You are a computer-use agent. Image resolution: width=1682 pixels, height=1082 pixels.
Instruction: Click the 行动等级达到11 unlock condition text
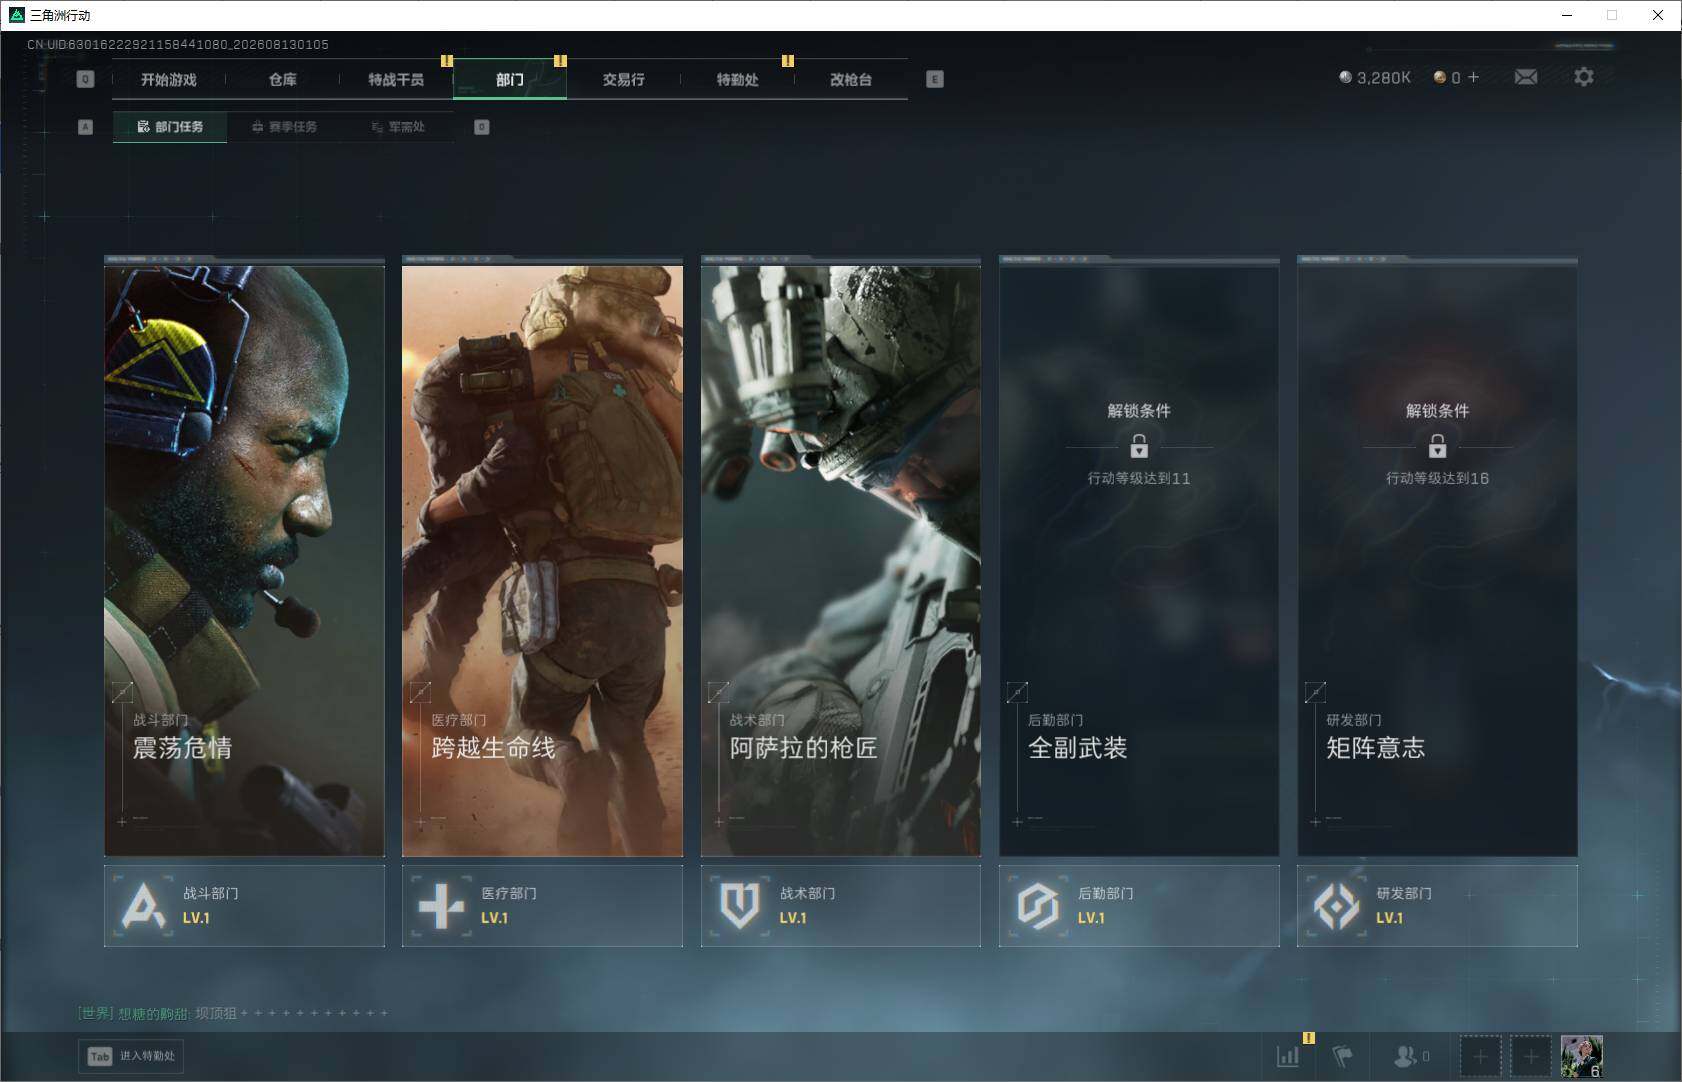point(1139,478)
